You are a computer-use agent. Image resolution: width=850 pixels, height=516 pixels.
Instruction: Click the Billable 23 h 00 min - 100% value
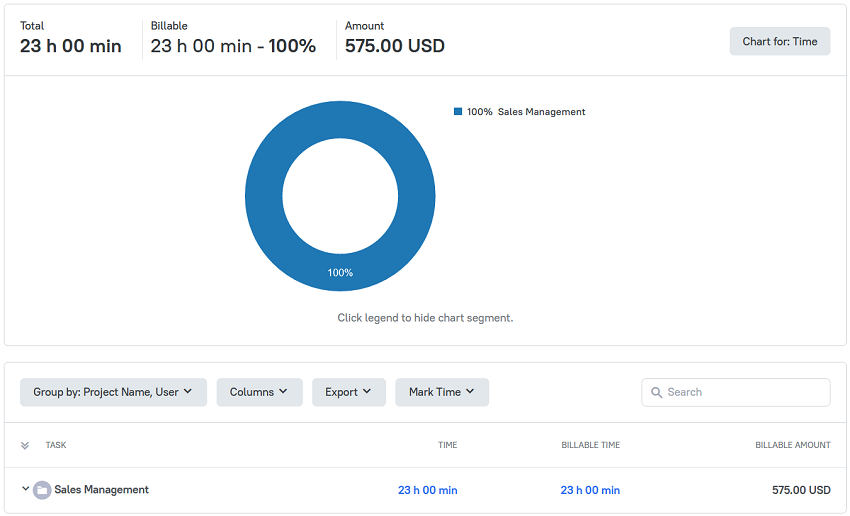click(233, 46)
